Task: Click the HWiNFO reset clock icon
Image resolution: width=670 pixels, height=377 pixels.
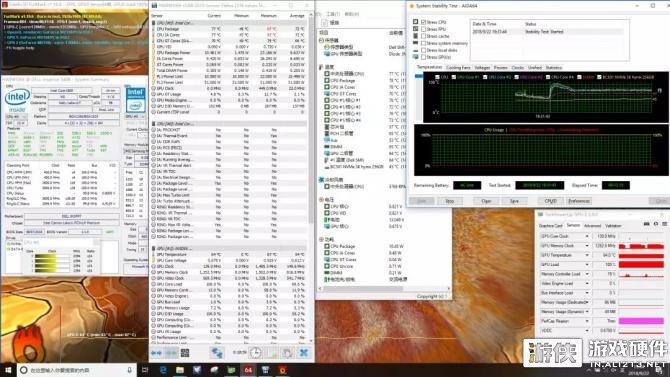Action: pyautogui.click(x=256, y=353)
